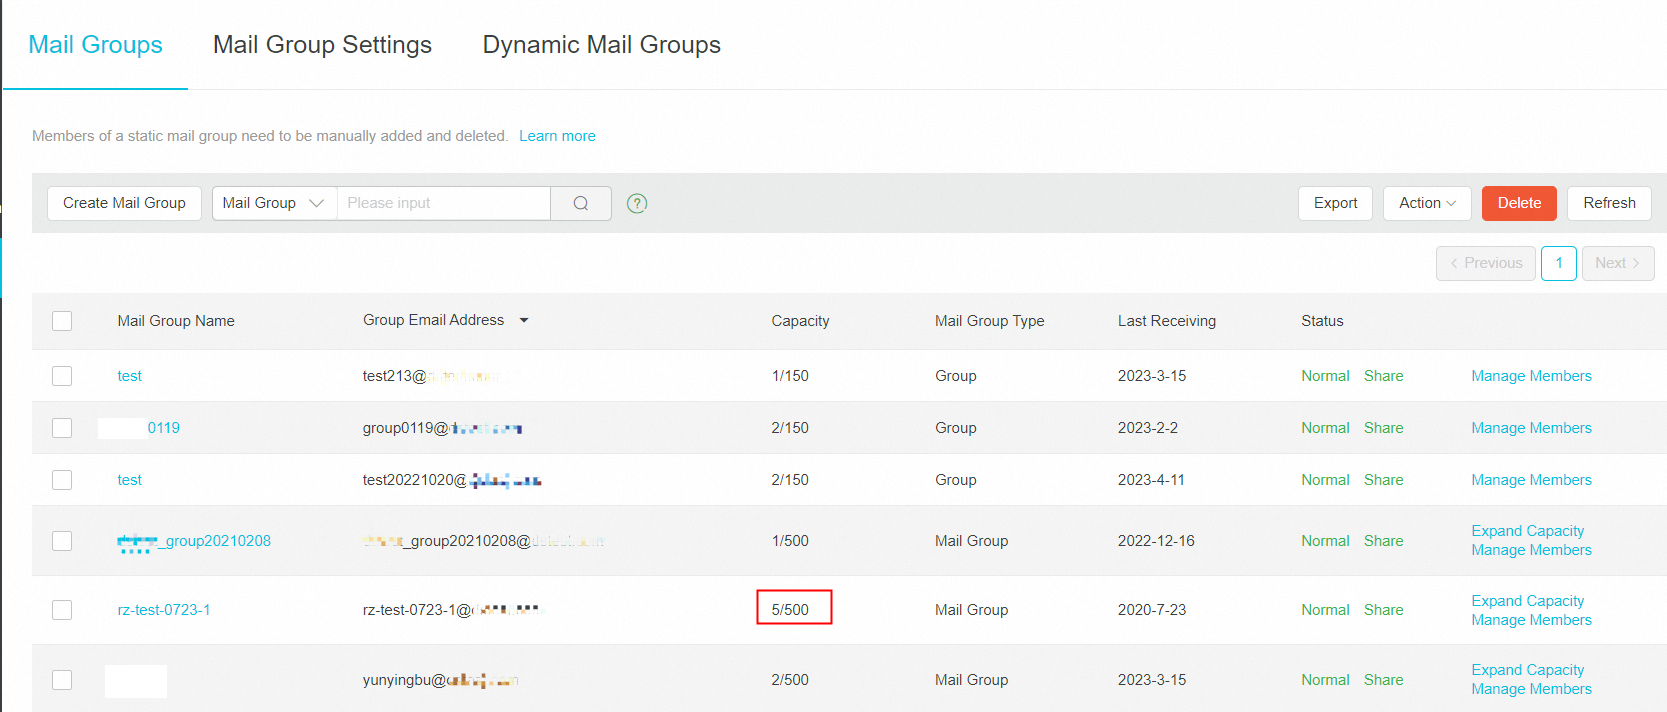The height and width of the screenshot is (712, 1667).
Task: Open the test mail group for test20221020
Action: [130, 480]
